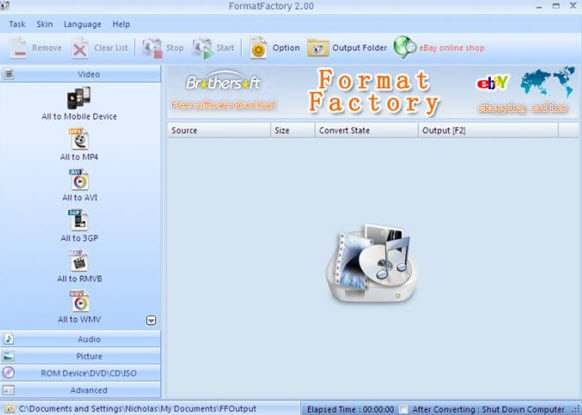Click the FormatFactory title bar app icon
This screenshot has height=415, width=582.
tap(5, 5)
